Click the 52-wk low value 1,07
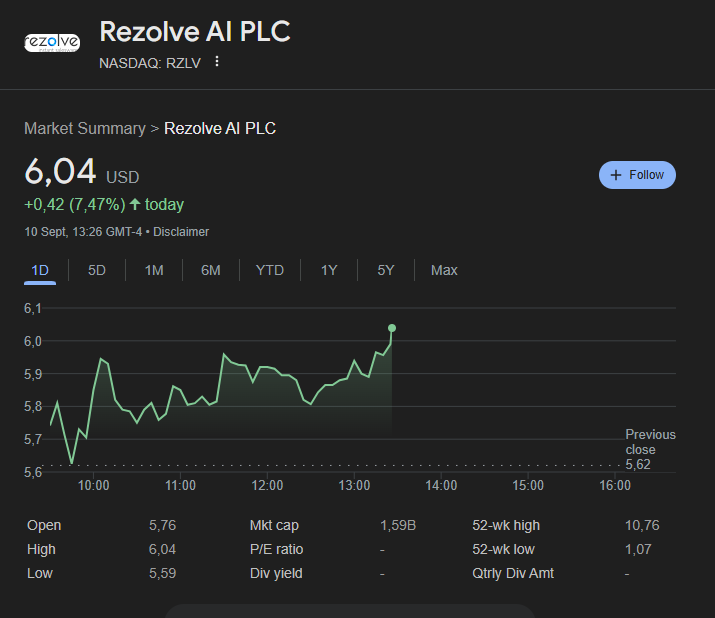 638,549
